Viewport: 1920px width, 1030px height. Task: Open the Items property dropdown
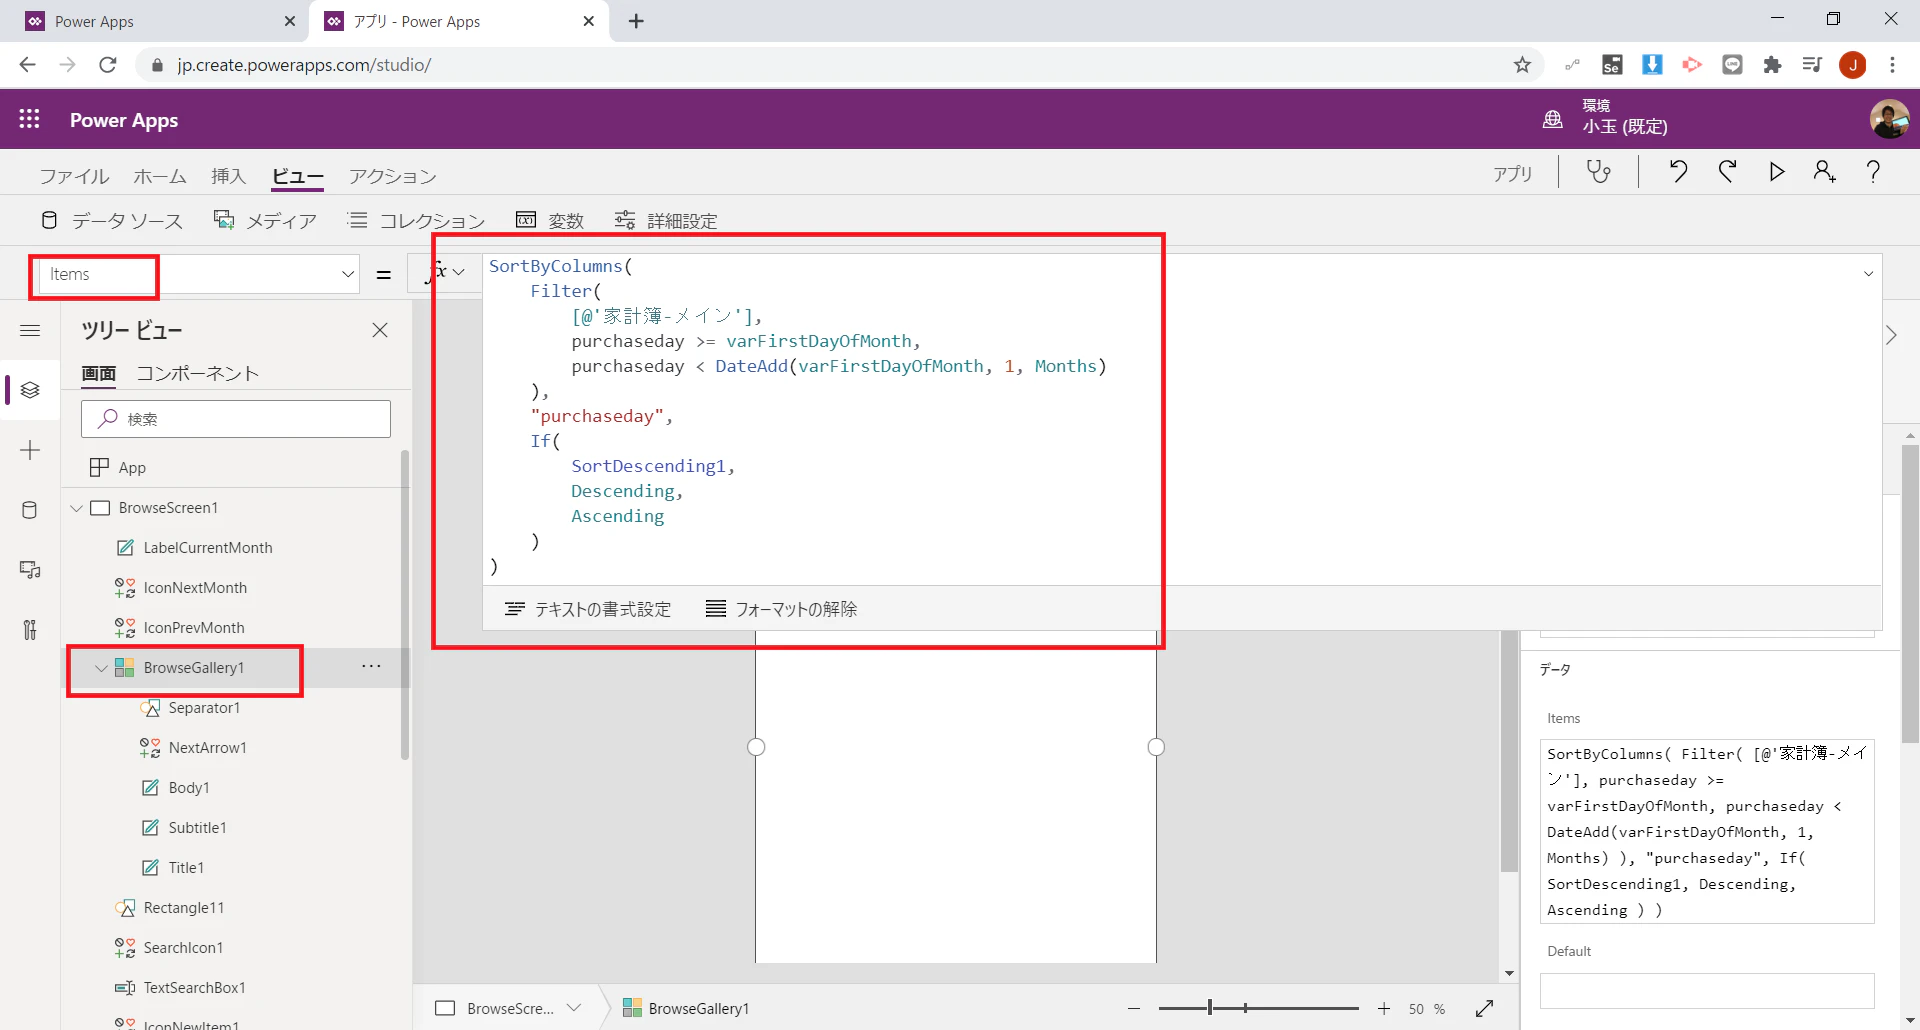pos(348,274)
